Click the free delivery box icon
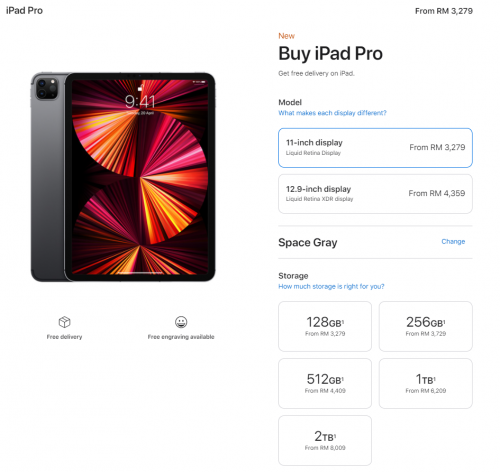This screenshot has height=472, width=500. coord(64,322)
